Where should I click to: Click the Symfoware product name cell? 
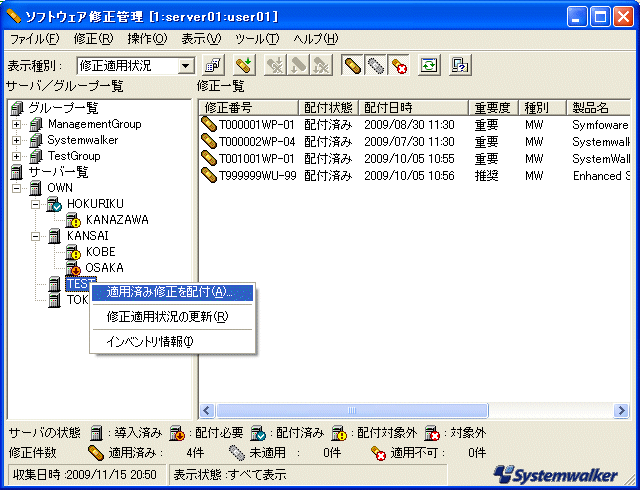tap(600, 125)
